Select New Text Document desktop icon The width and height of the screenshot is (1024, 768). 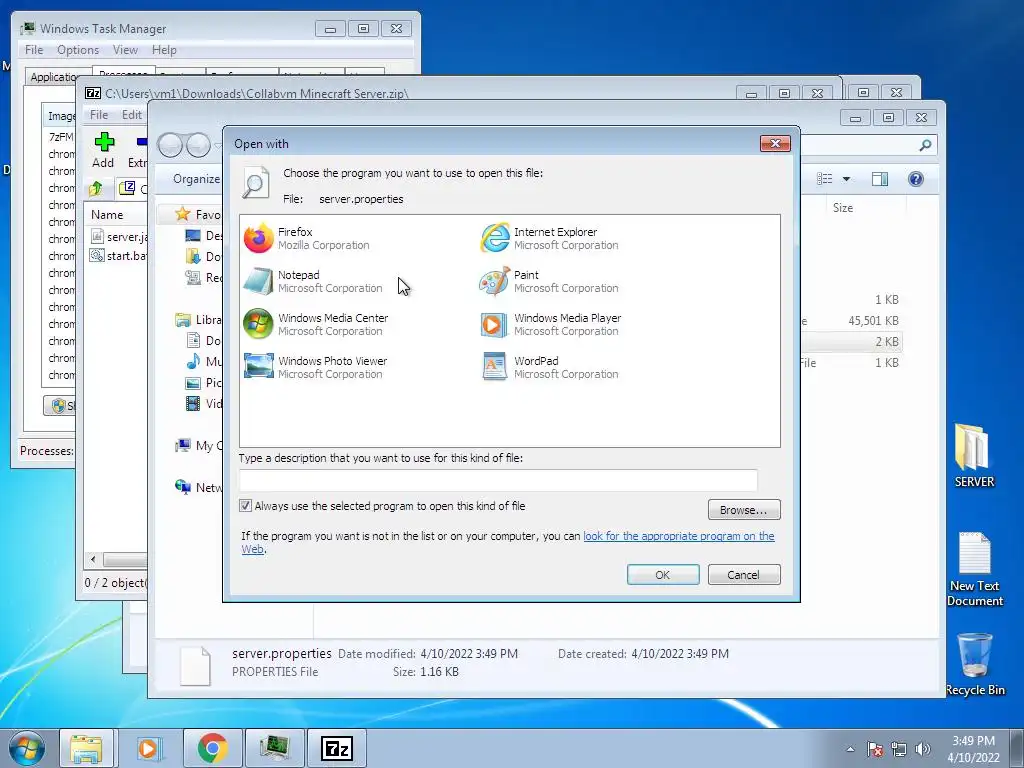pyautogui.click(x=975, y=570)
